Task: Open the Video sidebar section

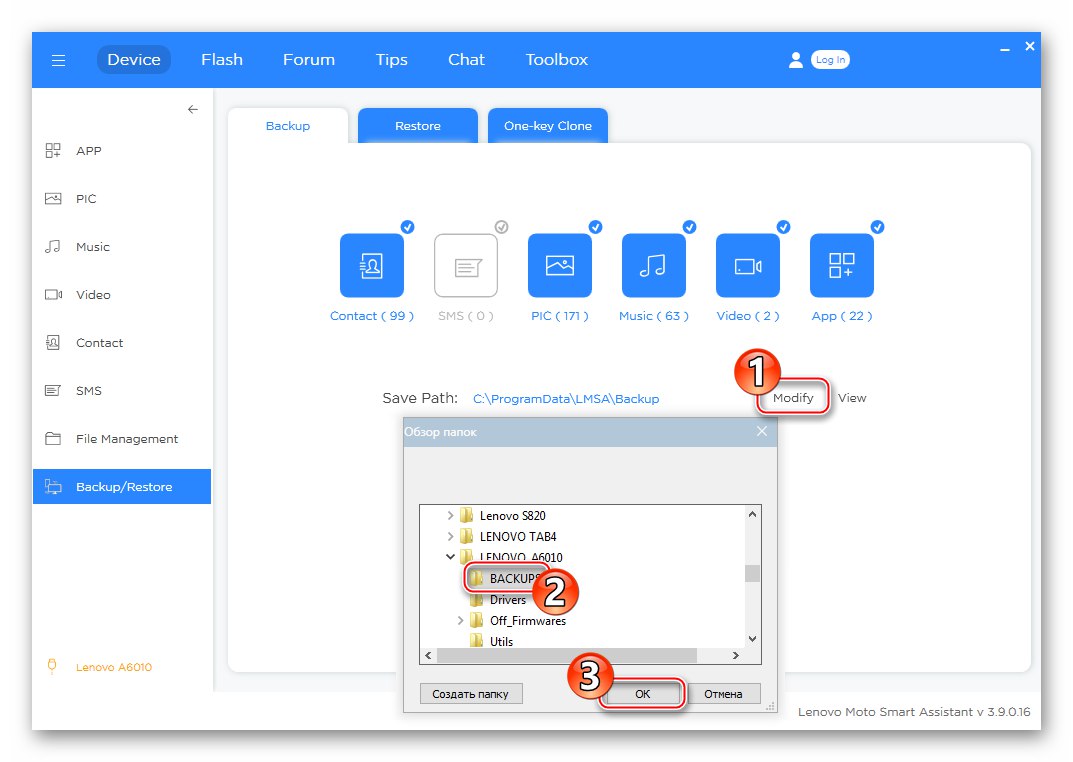Action: 122,295
